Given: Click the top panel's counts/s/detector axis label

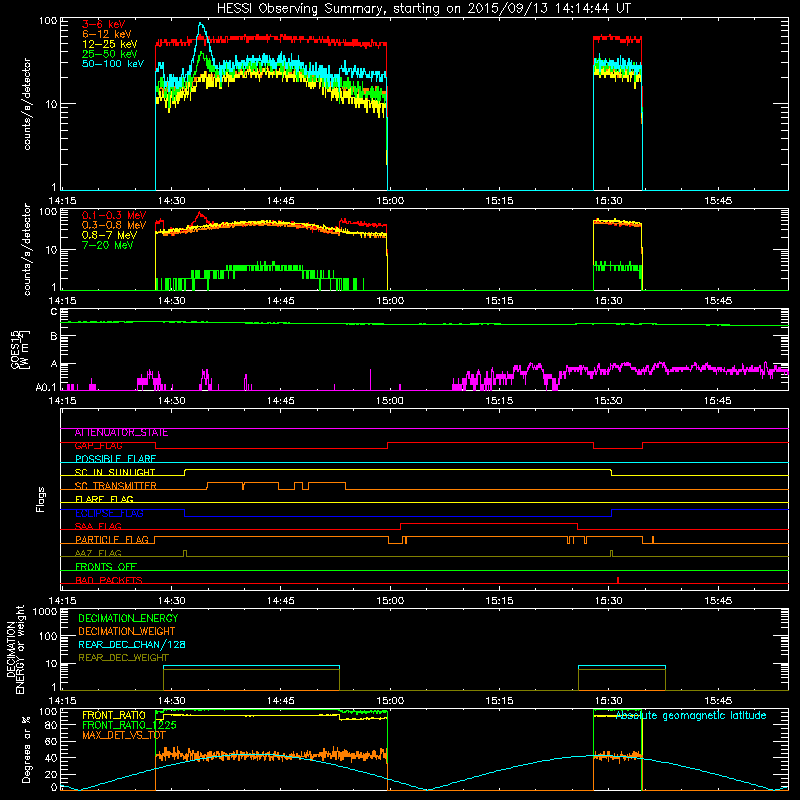Looking at the screenshot, I should (27, 104).
